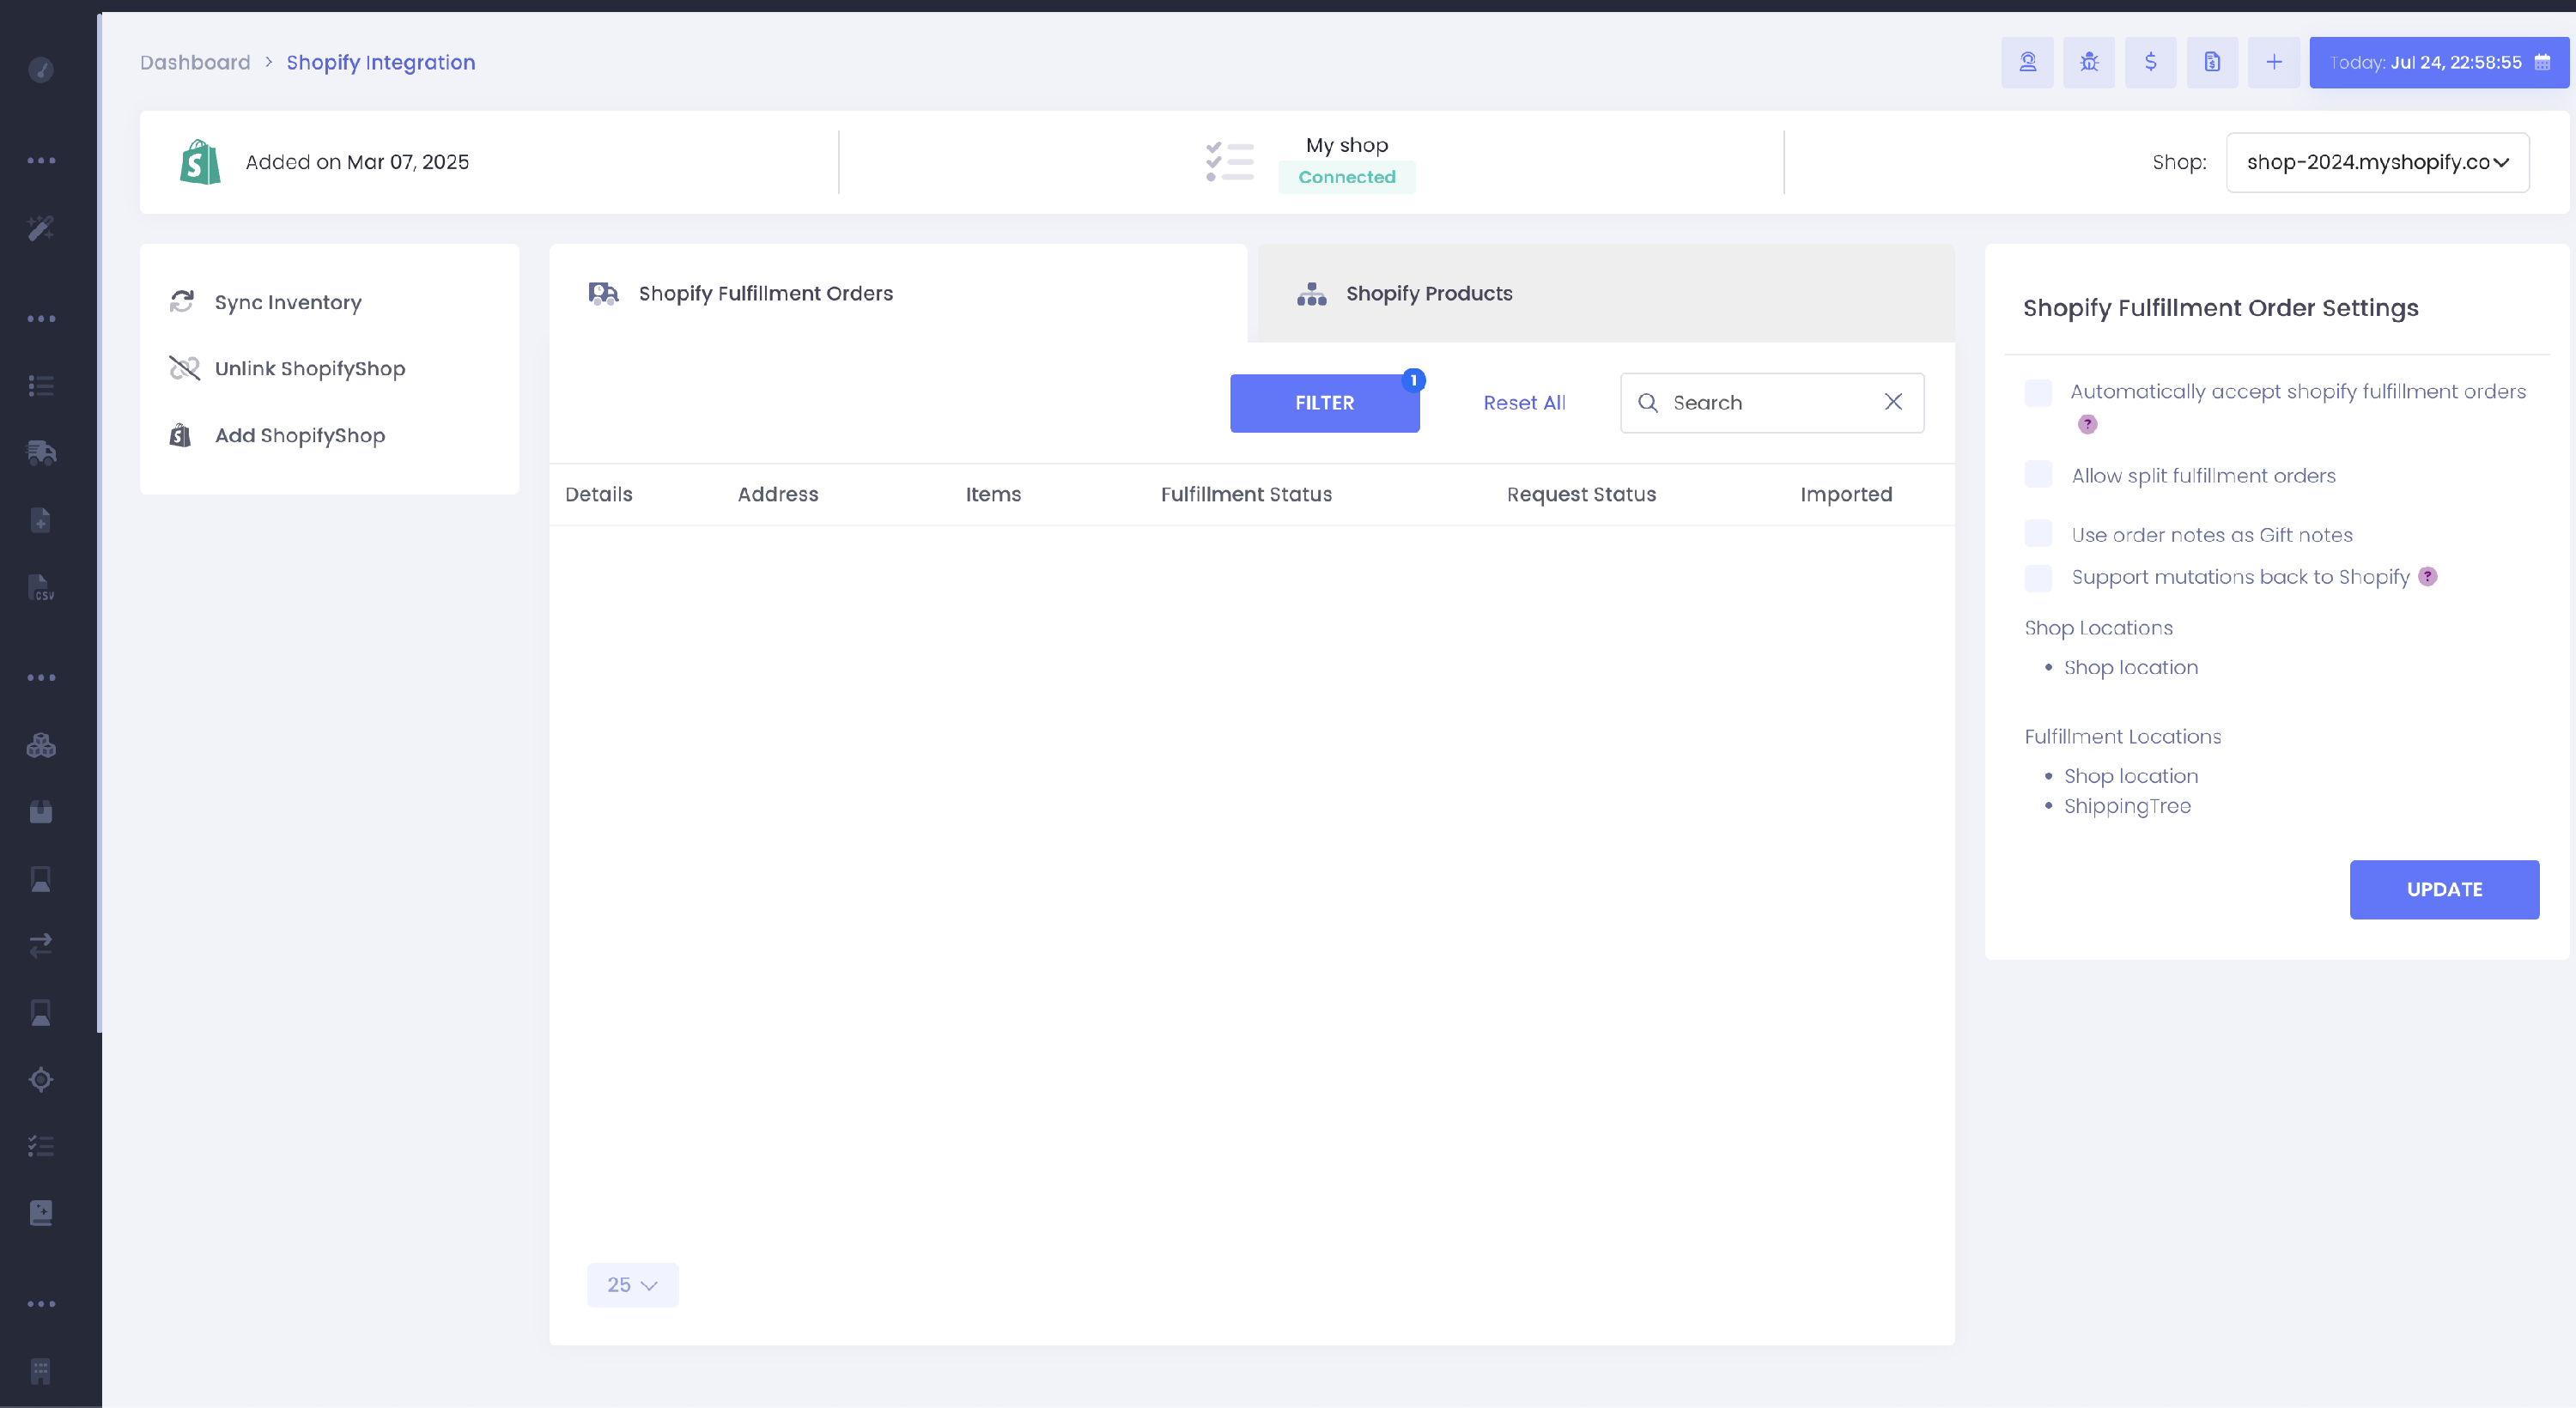Click the Reset All link

[x=1524, y=403]
